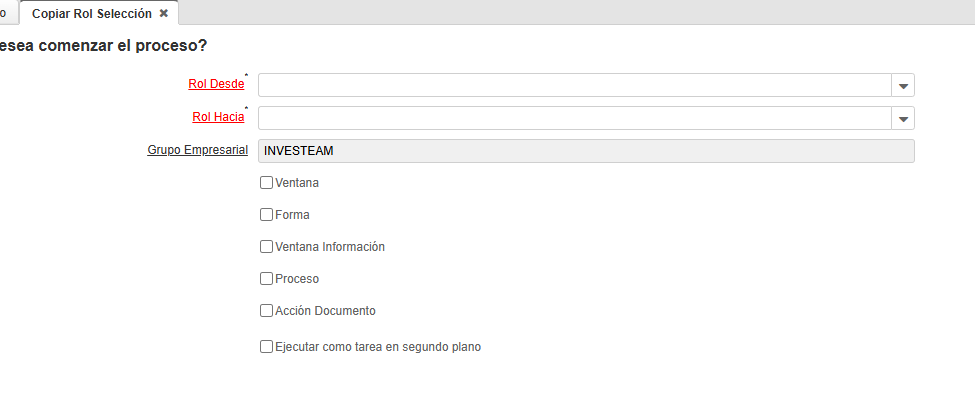The height and width of the screenshot is (400, 975).
Task: Click the Grupo Empresarial INVESTEAM field
Action: tap(586, 151)
